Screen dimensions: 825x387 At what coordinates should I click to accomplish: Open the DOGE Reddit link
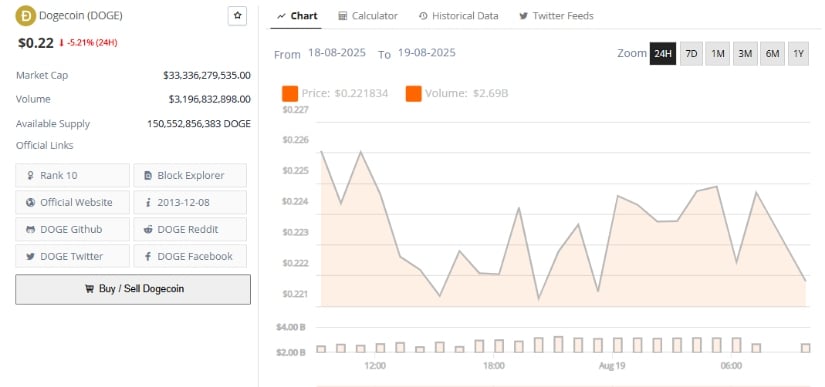click(190, 229)
